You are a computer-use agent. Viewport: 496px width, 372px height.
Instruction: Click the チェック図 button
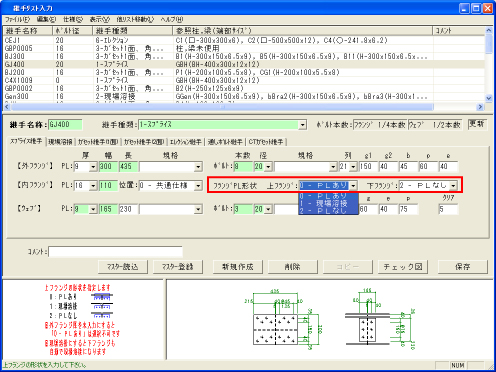[x=403, y=267]
